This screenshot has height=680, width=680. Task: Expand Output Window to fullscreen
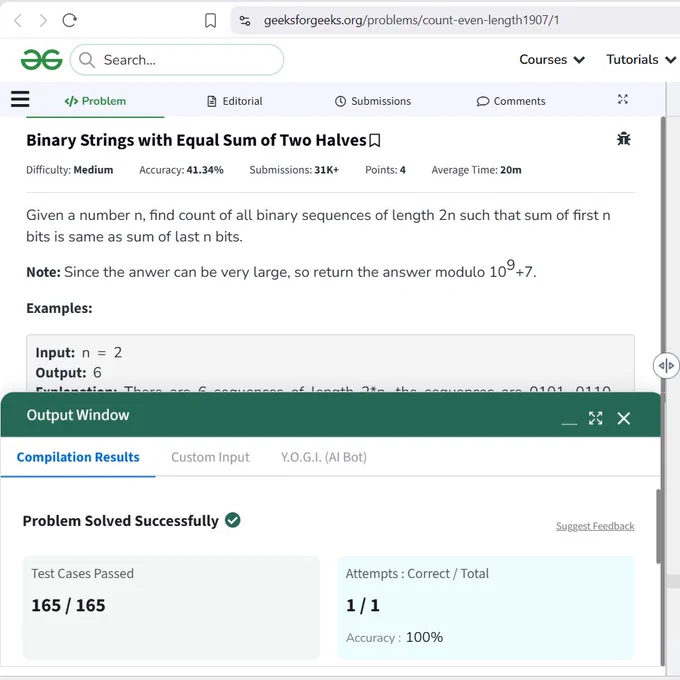pos(595,418)
